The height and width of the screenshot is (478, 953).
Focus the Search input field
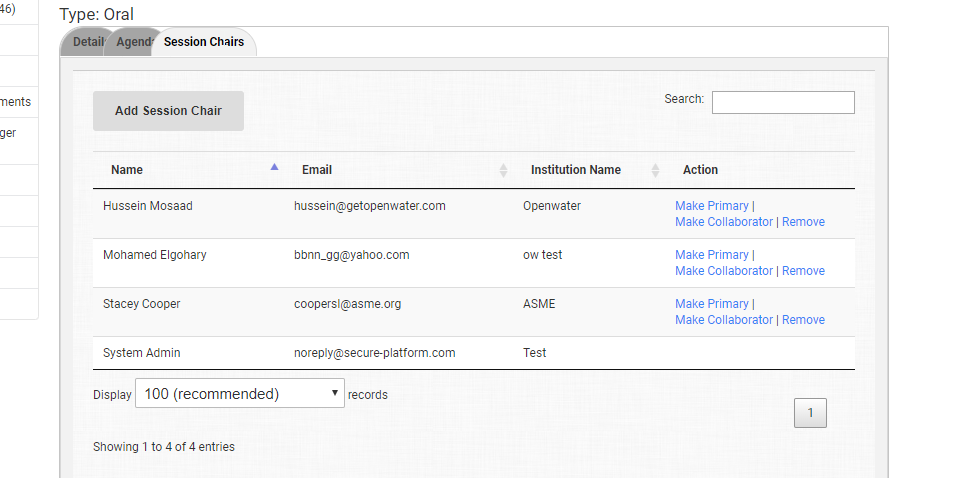click(782, 102)
